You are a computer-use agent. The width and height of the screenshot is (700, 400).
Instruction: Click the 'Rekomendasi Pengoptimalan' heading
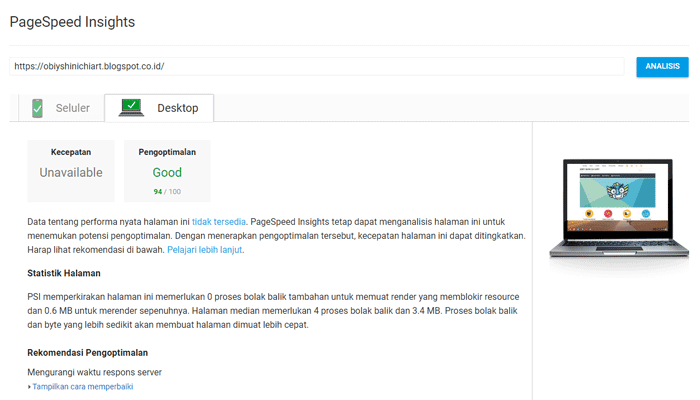(88, 353)
